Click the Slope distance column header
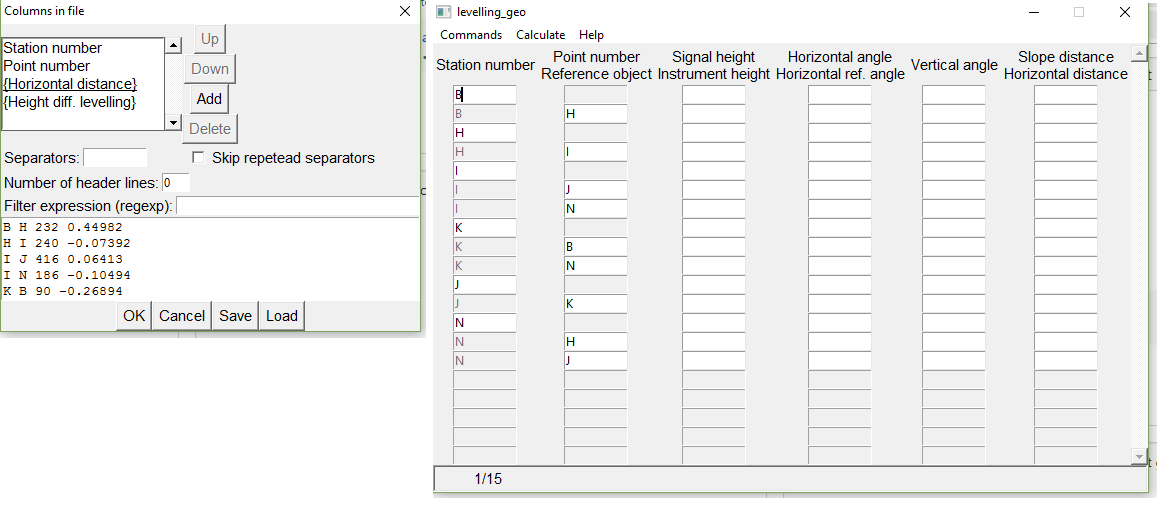 (x=1066, y=57)
